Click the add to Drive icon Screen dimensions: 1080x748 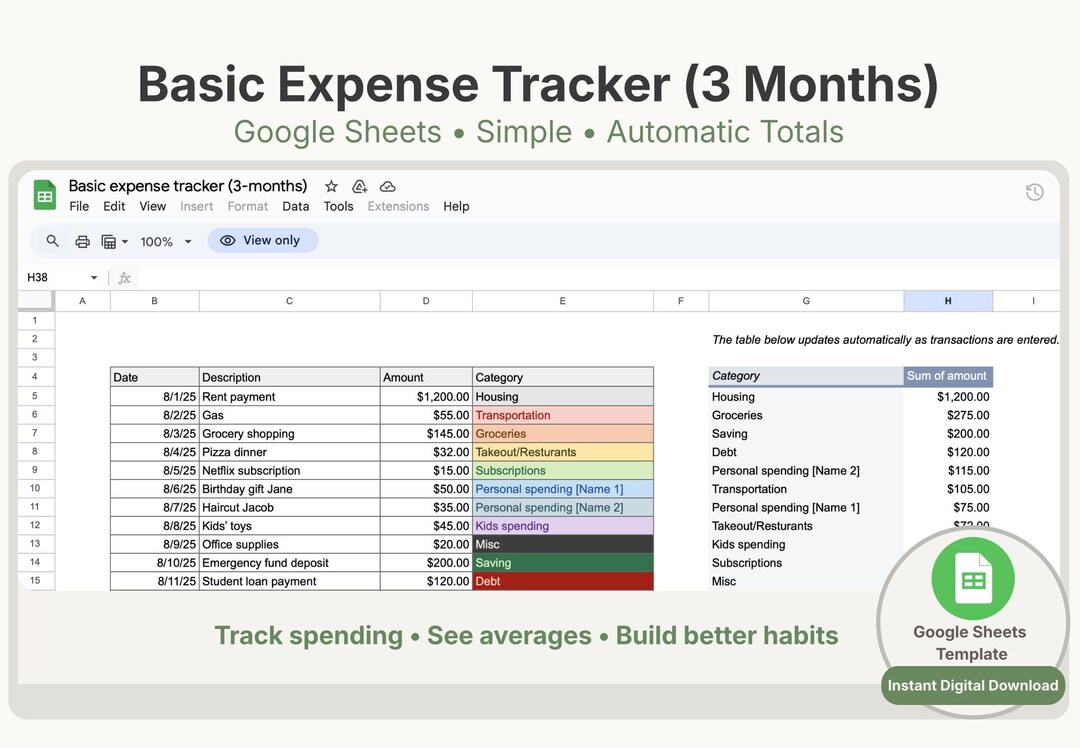pos(360,187)
